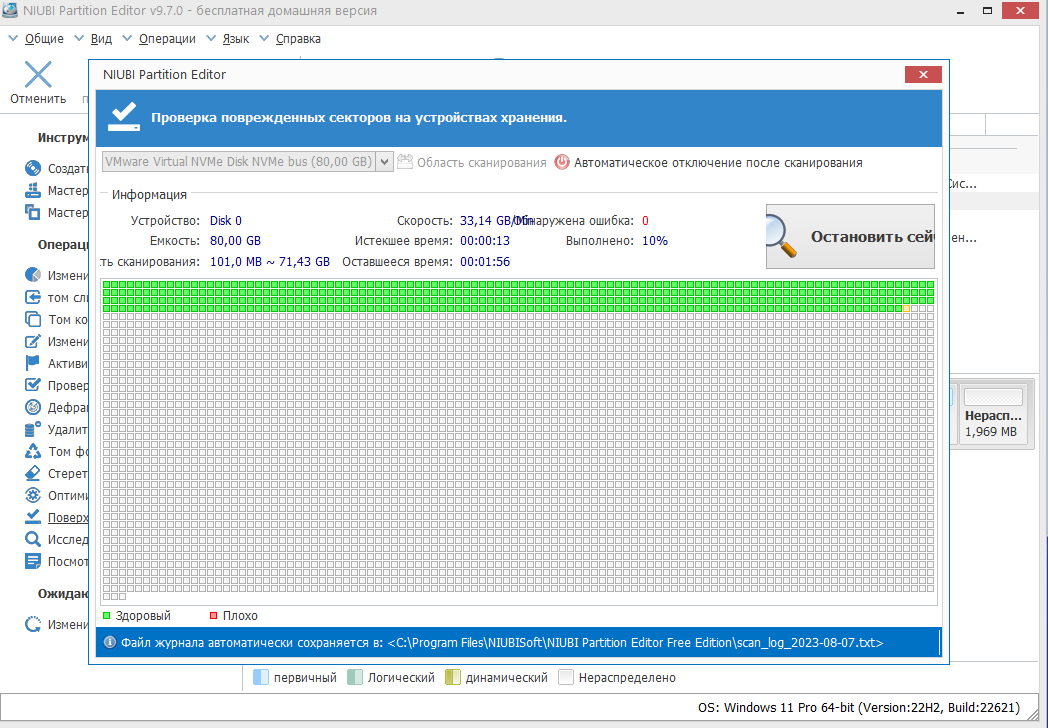The width and height of the screenshot is (1048, 728).
Task: Click the recycle icon beside Том фо
Action: coord(33,451)
